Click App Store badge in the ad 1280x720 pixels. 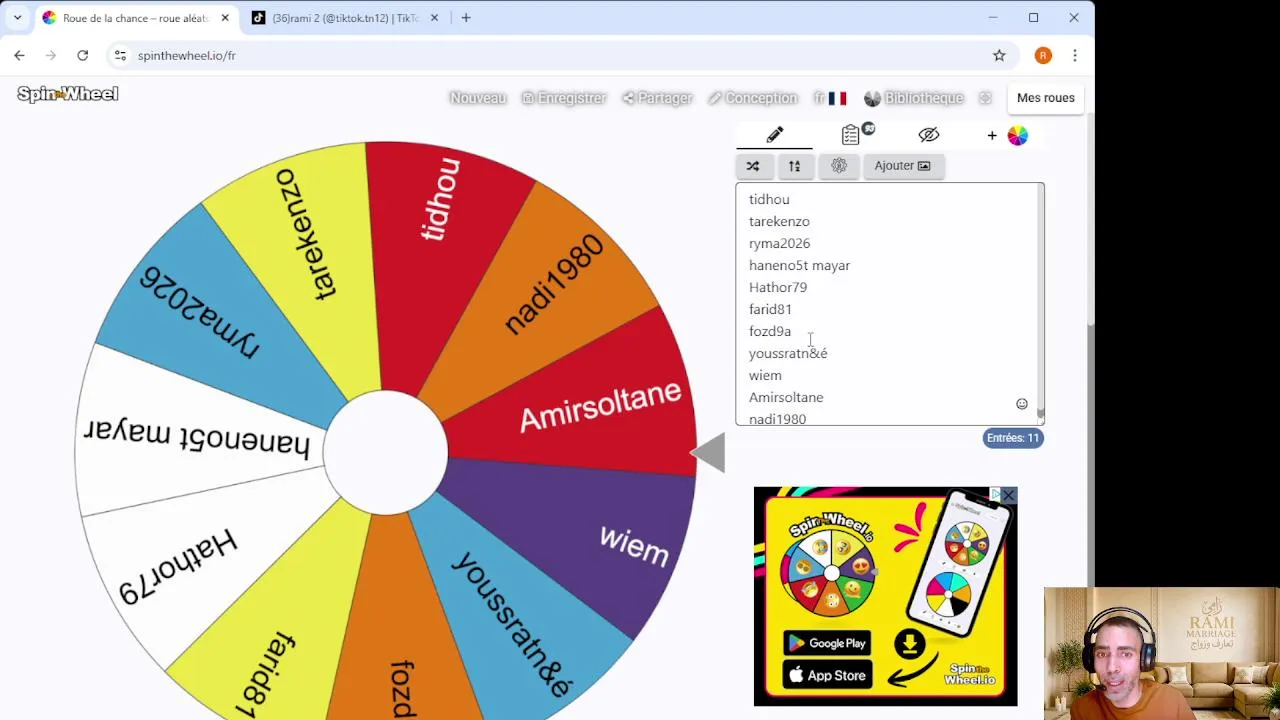(826, 675)
